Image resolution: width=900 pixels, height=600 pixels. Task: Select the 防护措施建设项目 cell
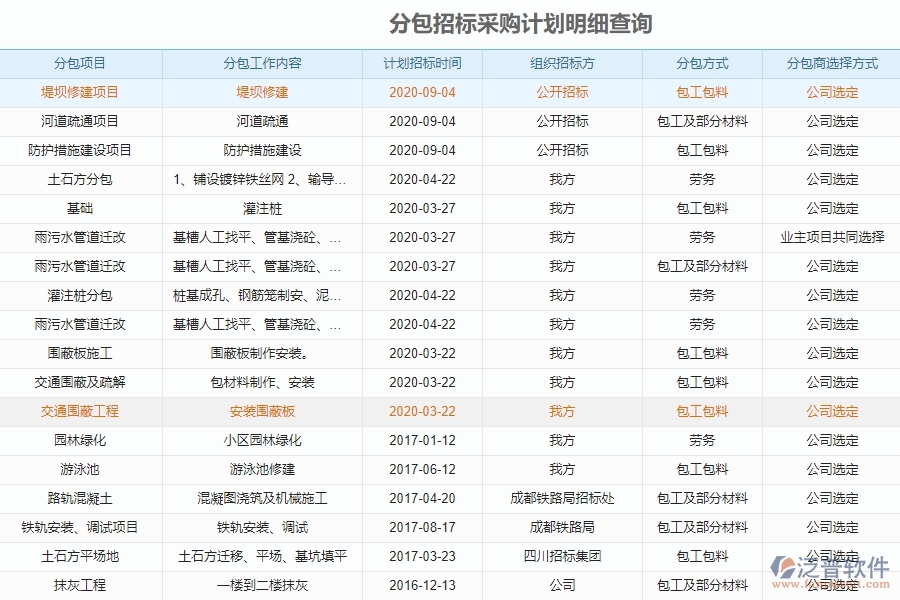click(x=81, y=150)
